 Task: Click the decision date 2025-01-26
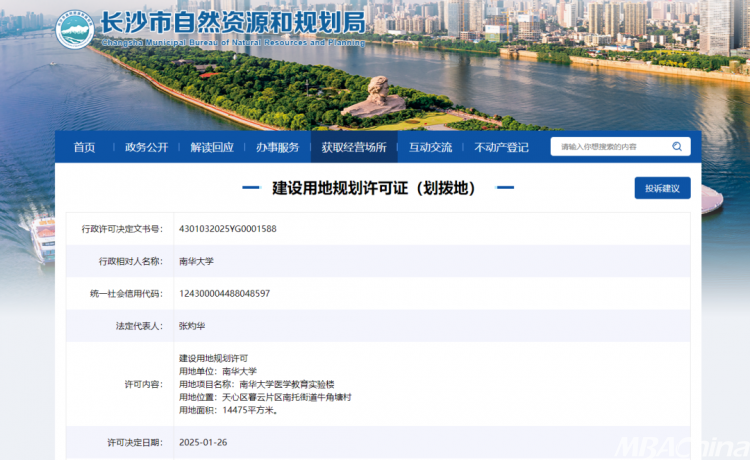point(204,441)
